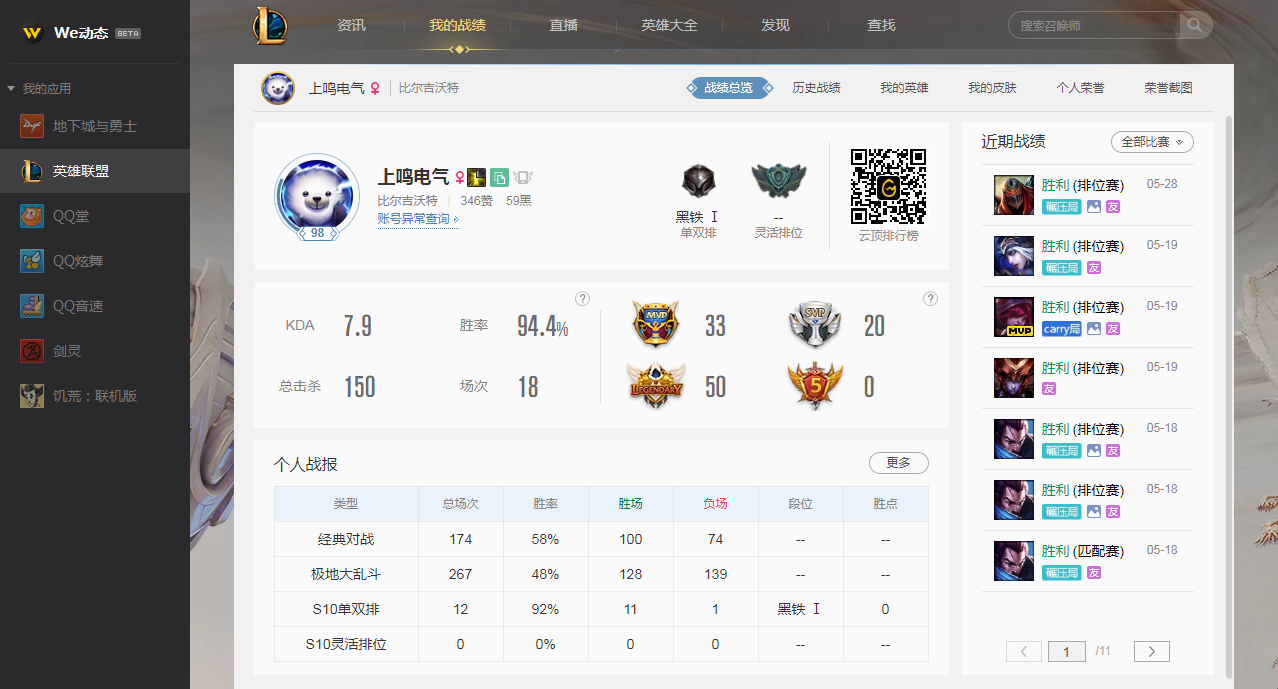
Task: Select the 战绩总览 sub-tab
Action: pos(728,88)
